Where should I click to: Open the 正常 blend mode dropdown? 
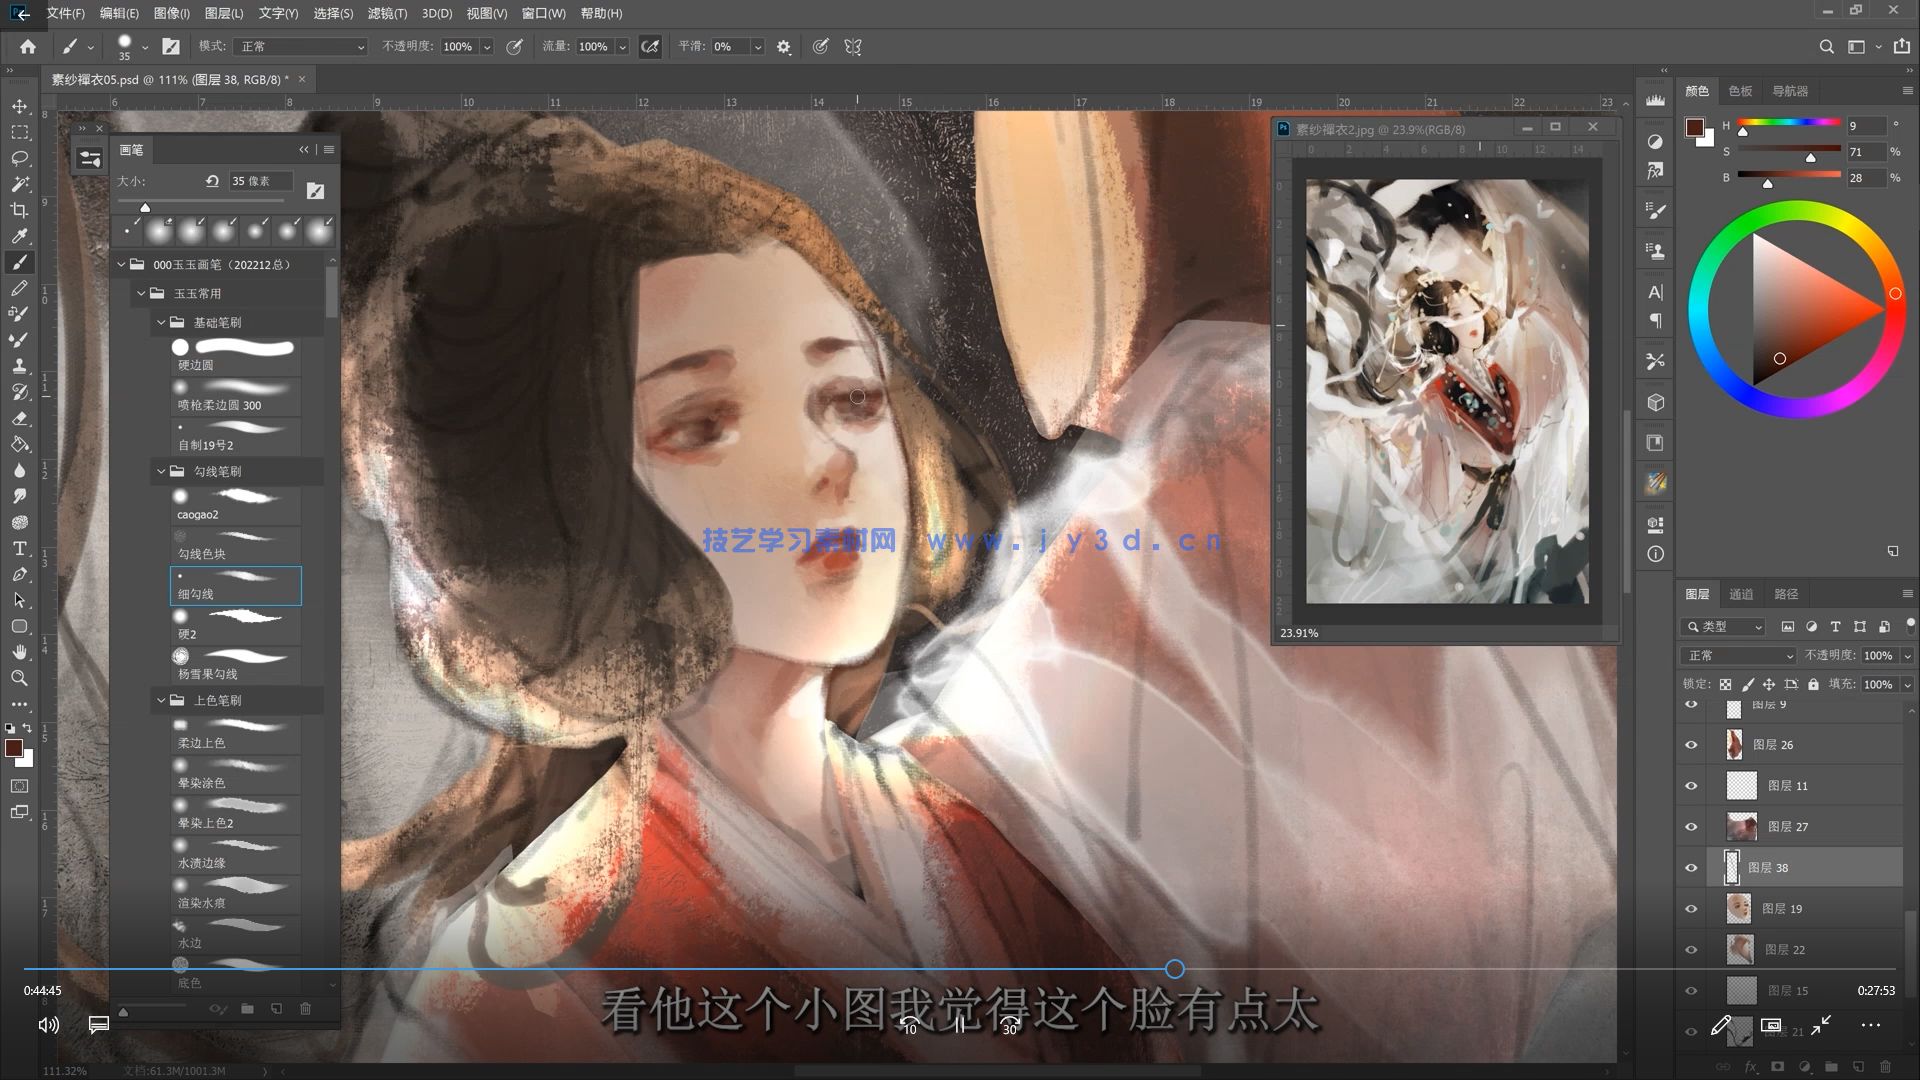point(1737,655)
